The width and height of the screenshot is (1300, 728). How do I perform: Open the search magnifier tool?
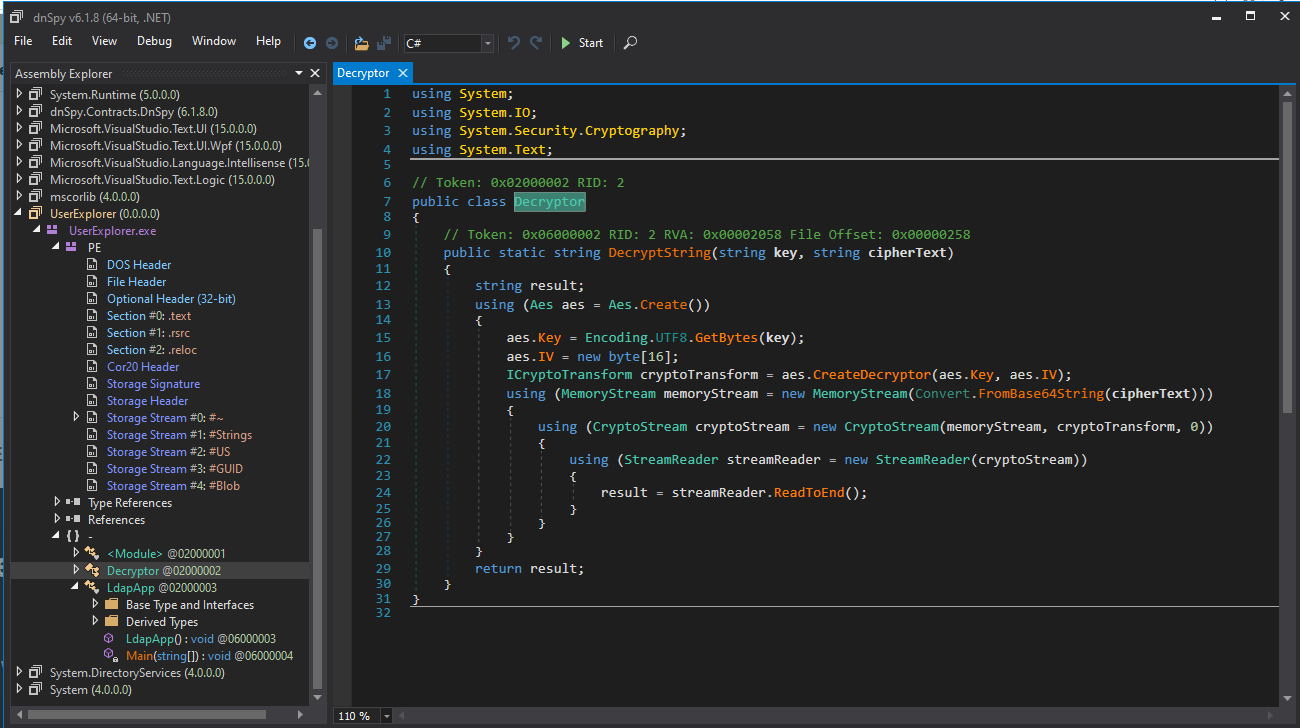630,43
